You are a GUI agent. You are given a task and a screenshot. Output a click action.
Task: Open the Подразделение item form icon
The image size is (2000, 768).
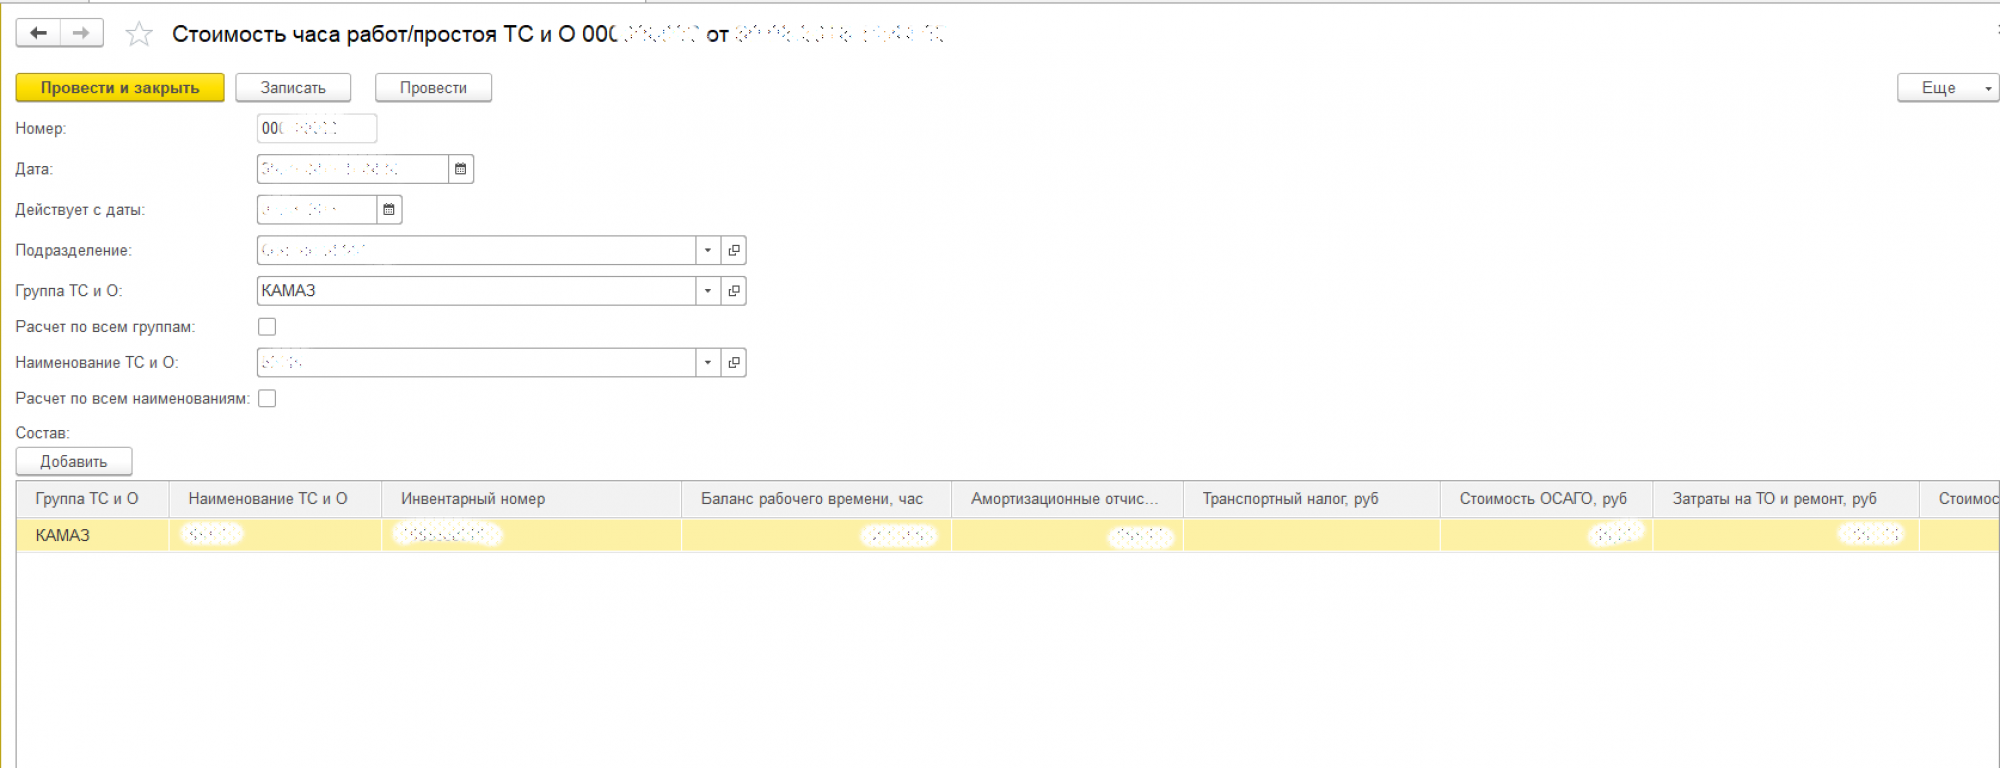click(734, 251)
